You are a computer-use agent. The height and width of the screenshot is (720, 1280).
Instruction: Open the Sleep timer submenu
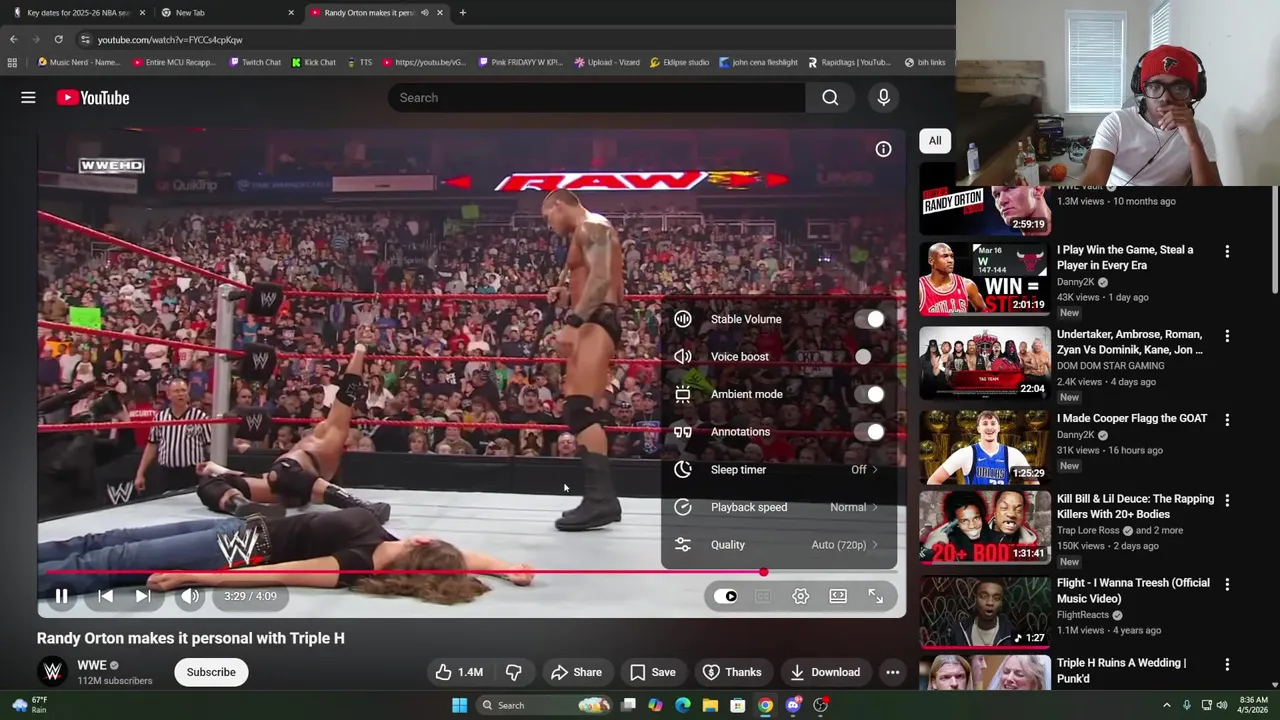coord(779,469)
